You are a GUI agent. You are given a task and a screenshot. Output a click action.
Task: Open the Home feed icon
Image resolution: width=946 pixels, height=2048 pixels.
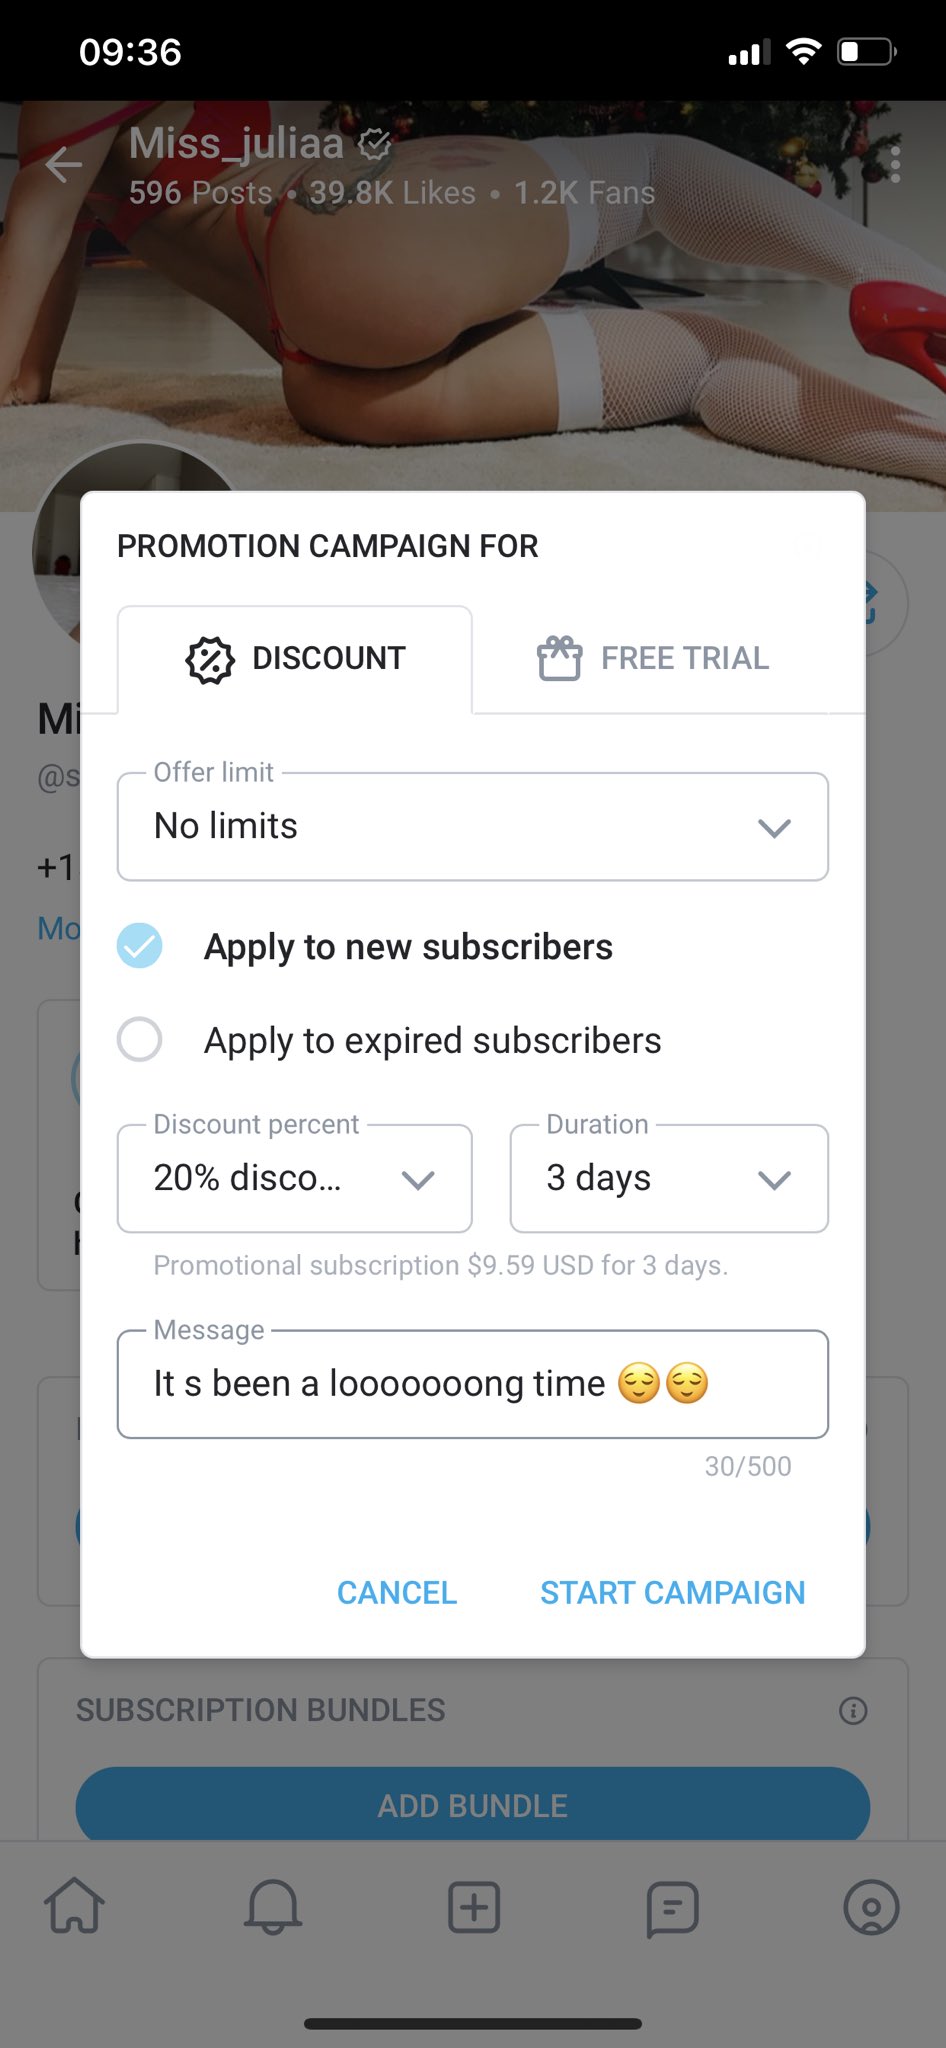75,1905
